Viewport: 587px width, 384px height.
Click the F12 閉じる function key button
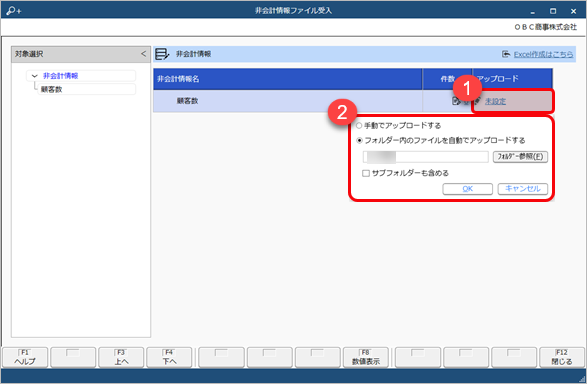[562, 357]
